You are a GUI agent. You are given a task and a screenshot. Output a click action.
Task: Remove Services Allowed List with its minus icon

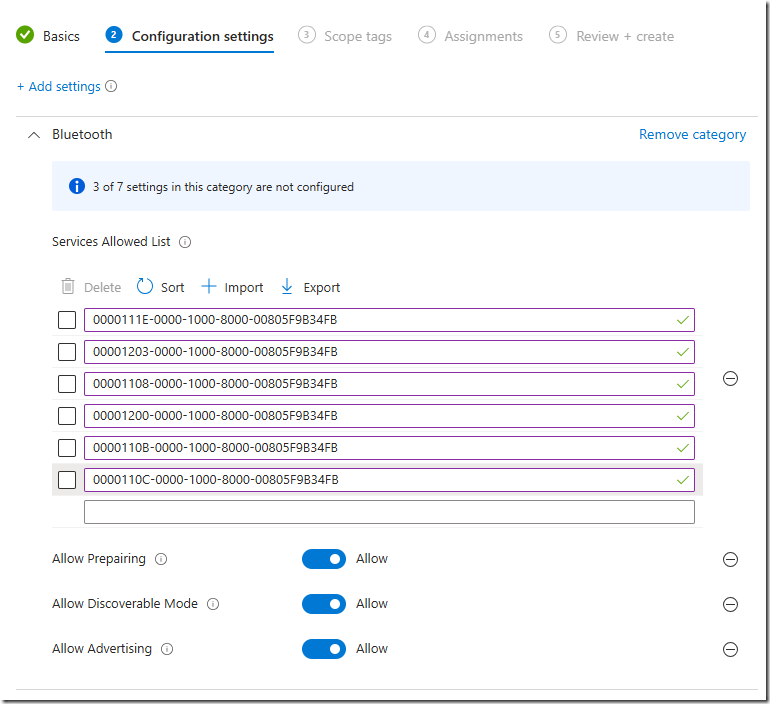point(730,379)
